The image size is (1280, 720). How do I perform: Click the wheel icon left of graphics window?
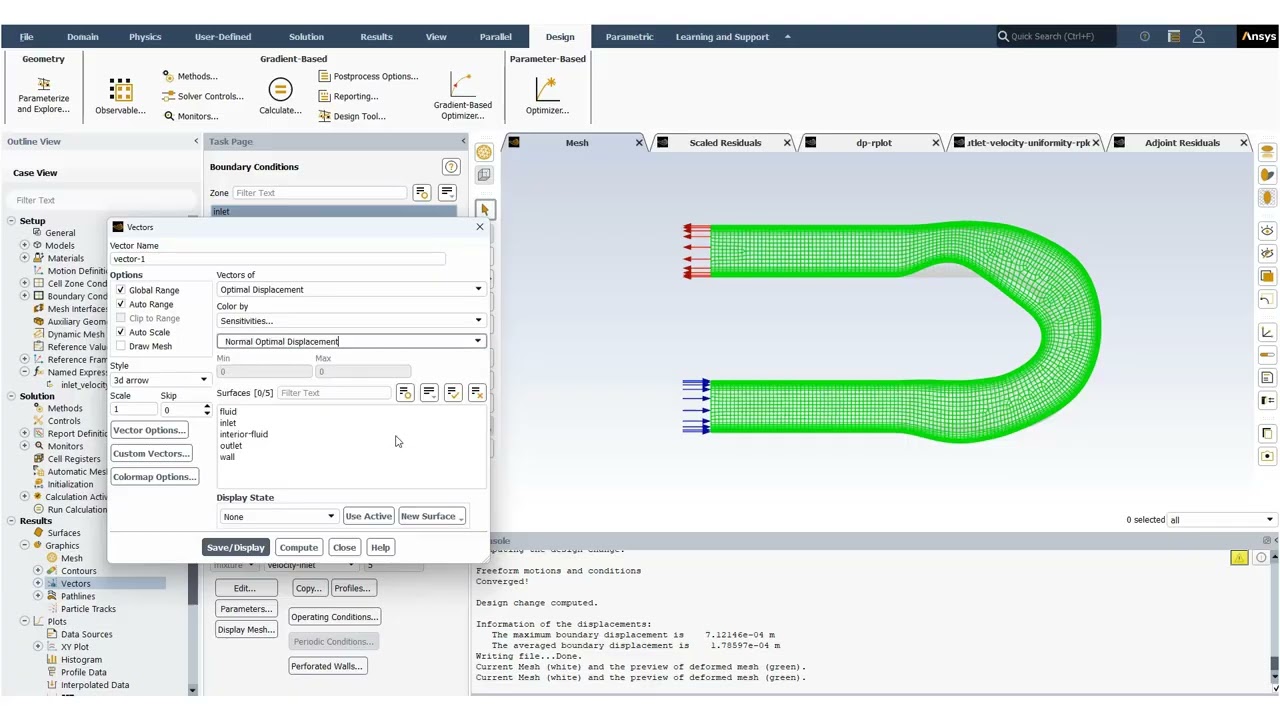pos(484,152)
